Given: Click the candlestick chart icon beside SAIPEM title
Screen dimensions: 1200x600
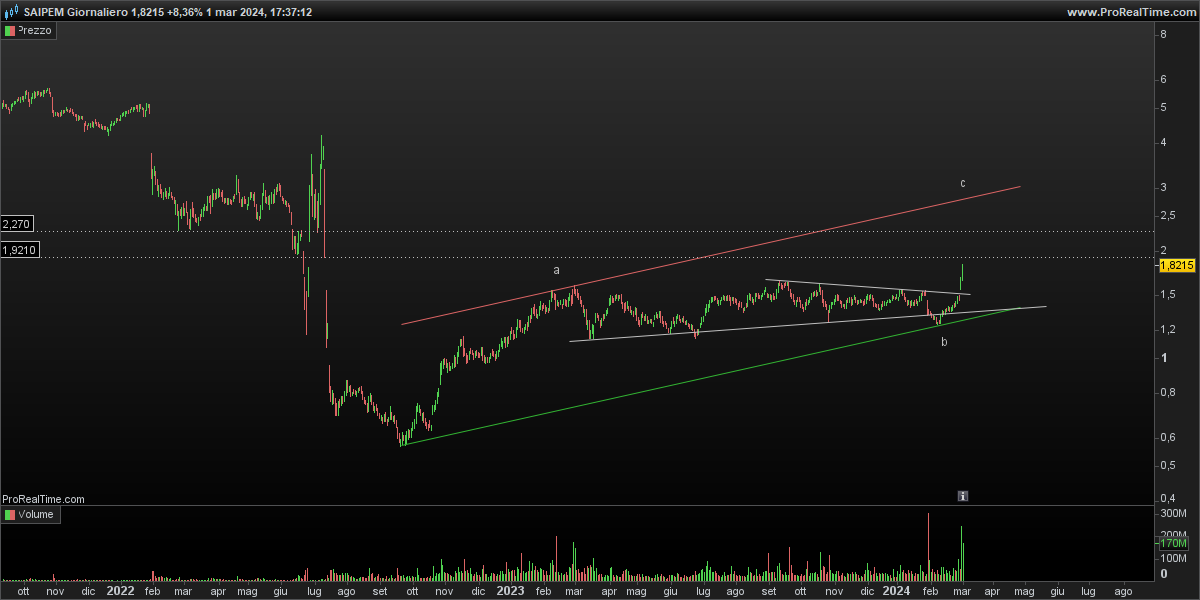Looking at the screenshot, I should coord(11,12).
